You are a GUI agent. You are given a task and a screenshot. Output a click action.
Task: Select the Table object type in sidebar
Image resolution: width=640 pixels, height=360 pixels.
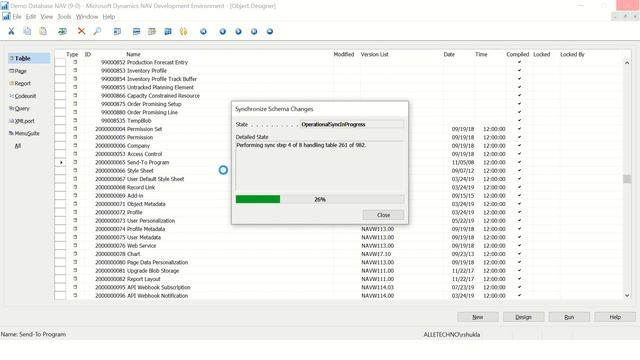pyautogui.click(x=29, y=58)
